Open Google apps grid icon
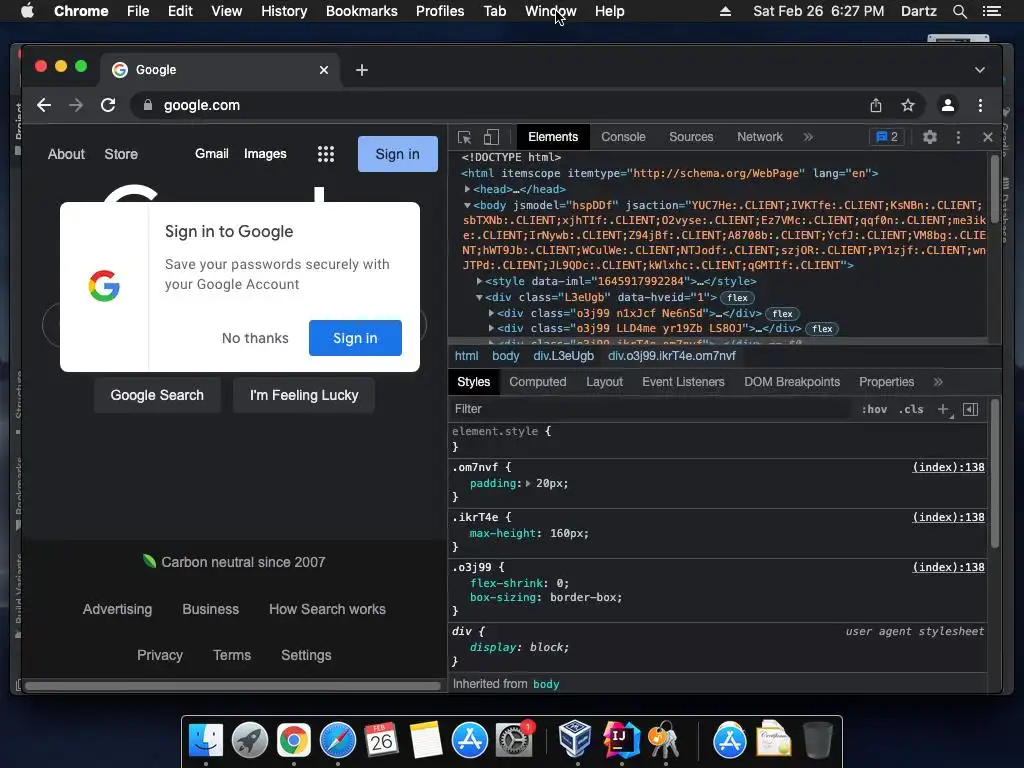The width and height of the screenshot is (1024, 768). [326, 154]
